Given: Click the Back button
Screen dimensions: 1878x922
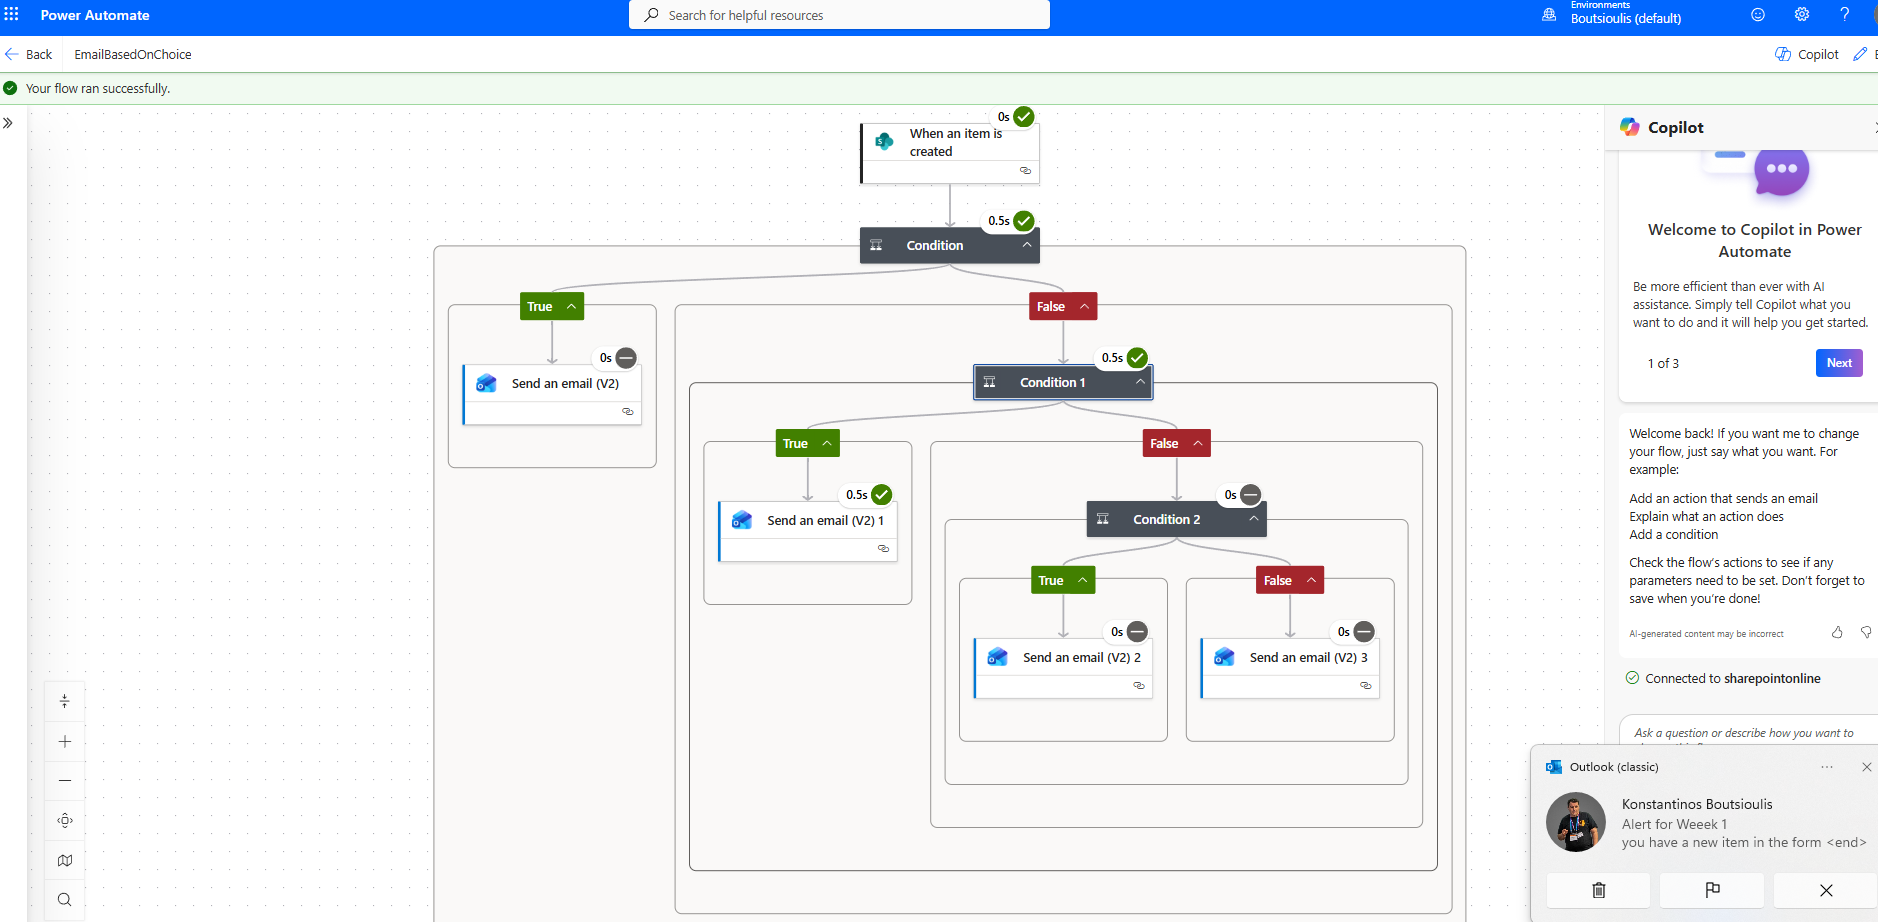Looking at the screenshot, I should click(29, 54).
